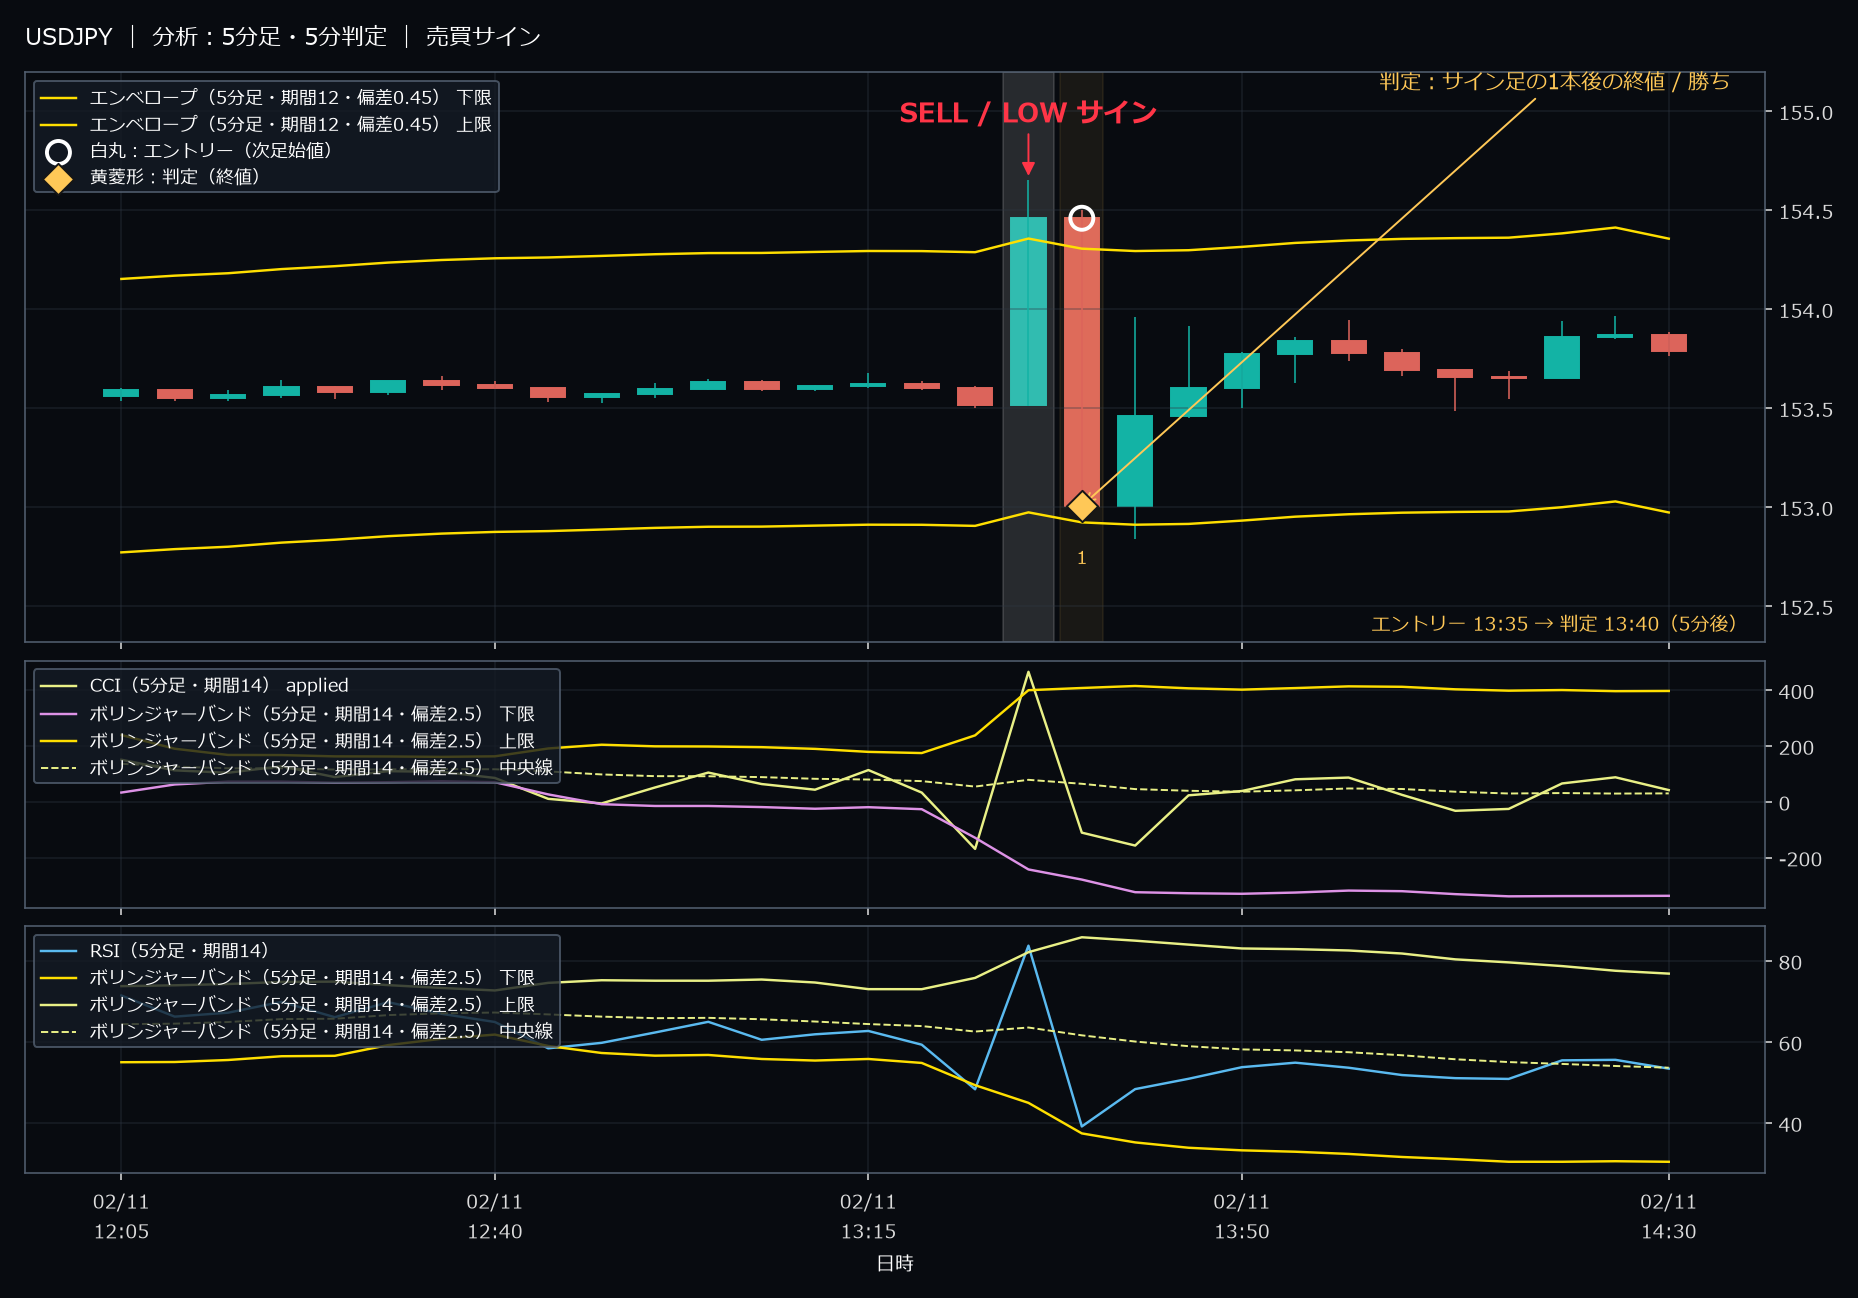Click the 02/11 12:40 time axis label
This screenshot has width=1858, height=1298.
(x=495, y=1217)
